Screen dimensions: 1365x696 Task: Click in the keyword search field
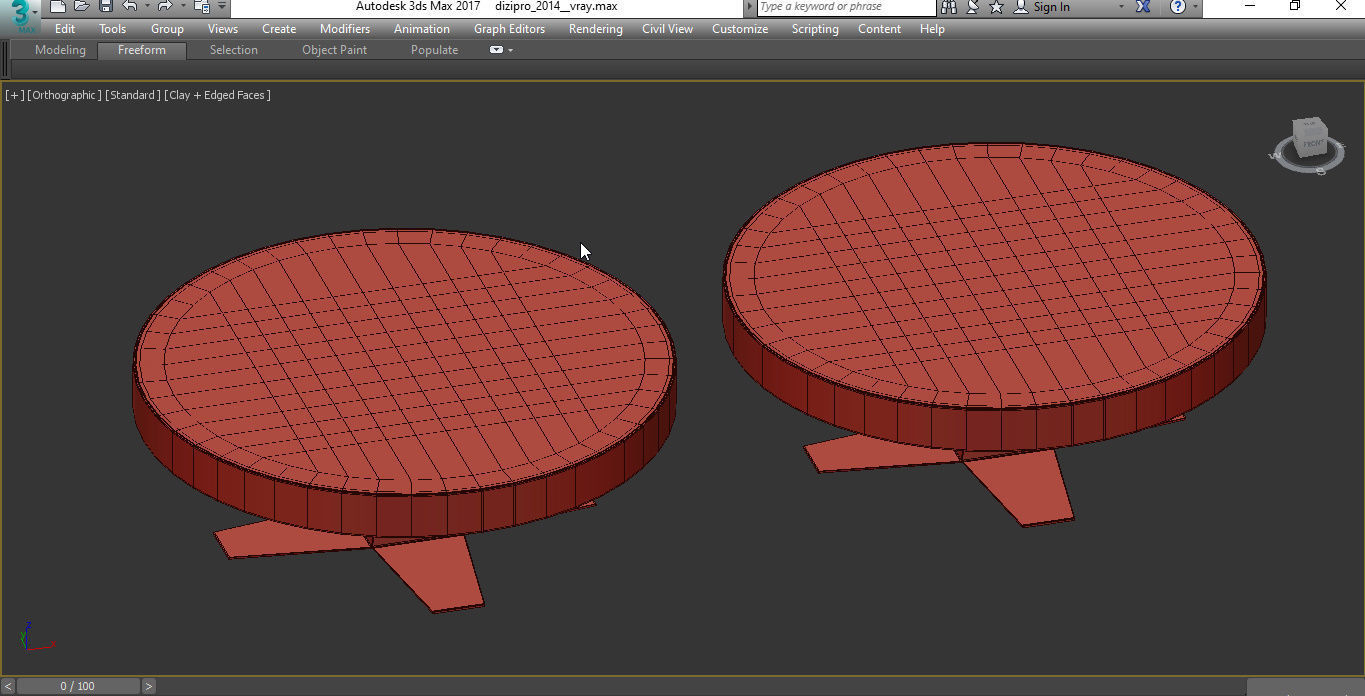pyautogui.click(x=845, y=7)
